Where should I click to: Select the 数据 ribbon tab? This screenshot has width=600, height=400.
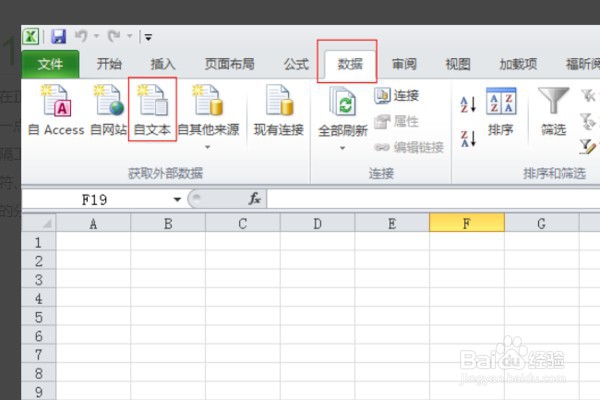350,64
